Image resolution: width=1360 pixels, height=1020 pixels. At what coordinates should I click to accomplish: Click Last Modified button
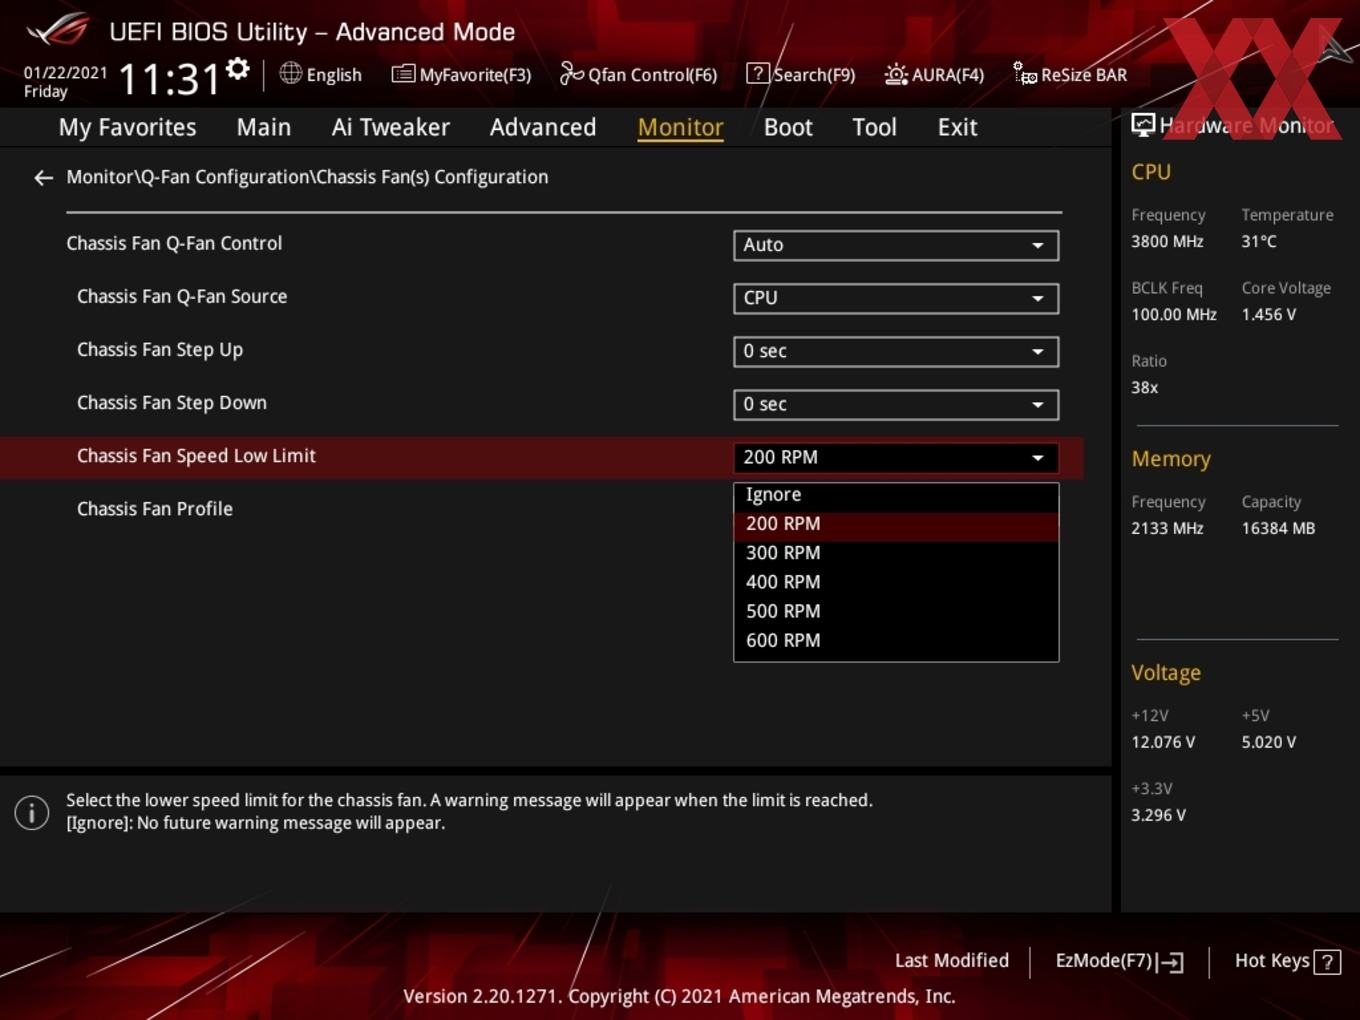pyautogui.click(x=951, y=961)
